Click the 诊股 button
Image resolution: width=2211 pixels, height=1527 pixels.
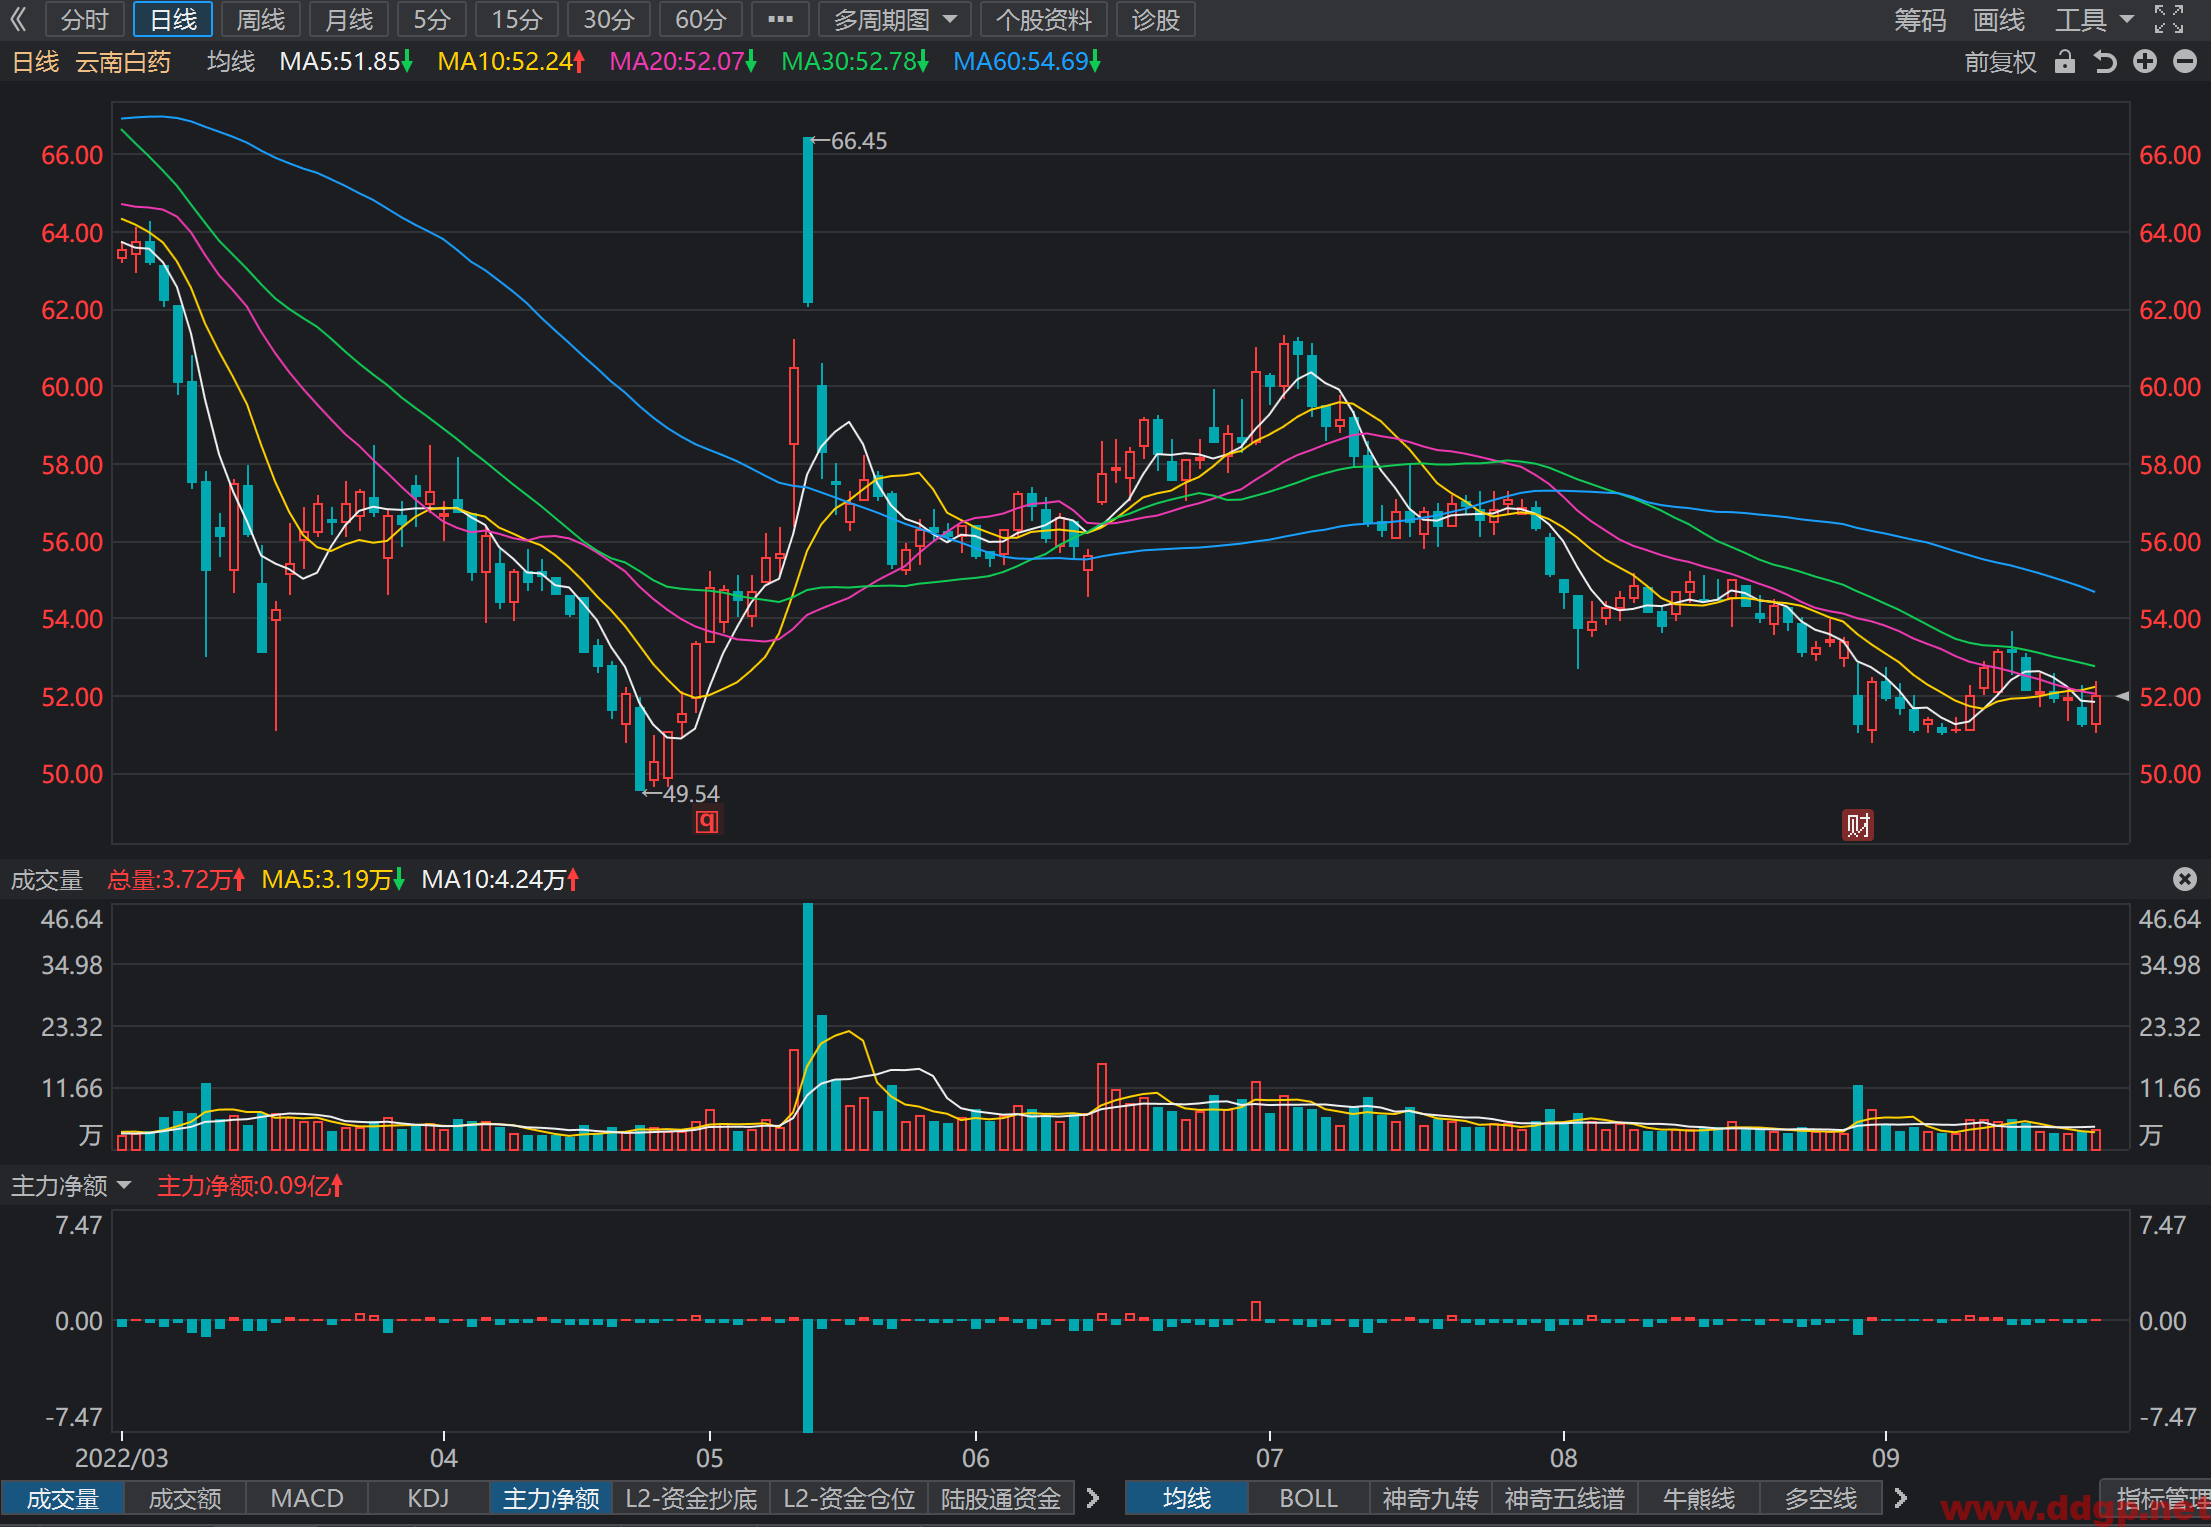pos(1155,19)
